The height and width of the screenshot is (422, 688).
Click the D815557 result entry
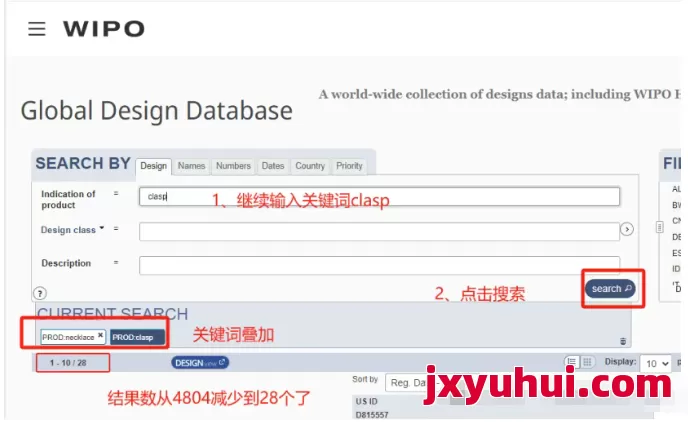pos(372,415)
